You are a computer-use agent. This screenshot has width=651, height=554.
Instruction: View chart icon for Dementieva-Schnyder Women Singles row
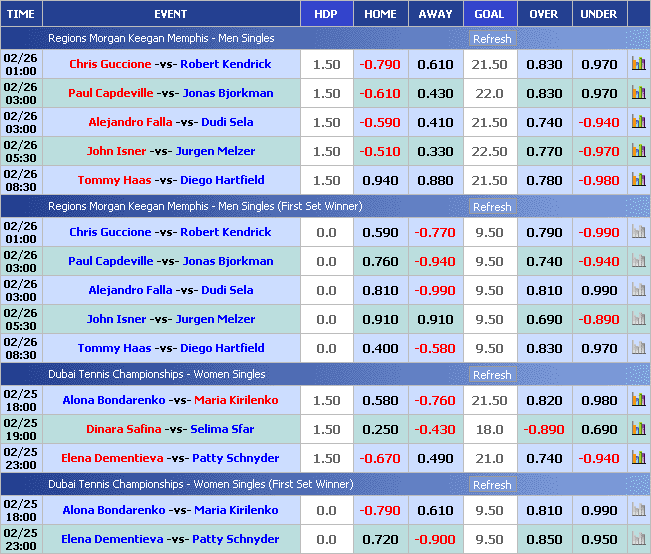pyautogui.click(x=638, y=458)
